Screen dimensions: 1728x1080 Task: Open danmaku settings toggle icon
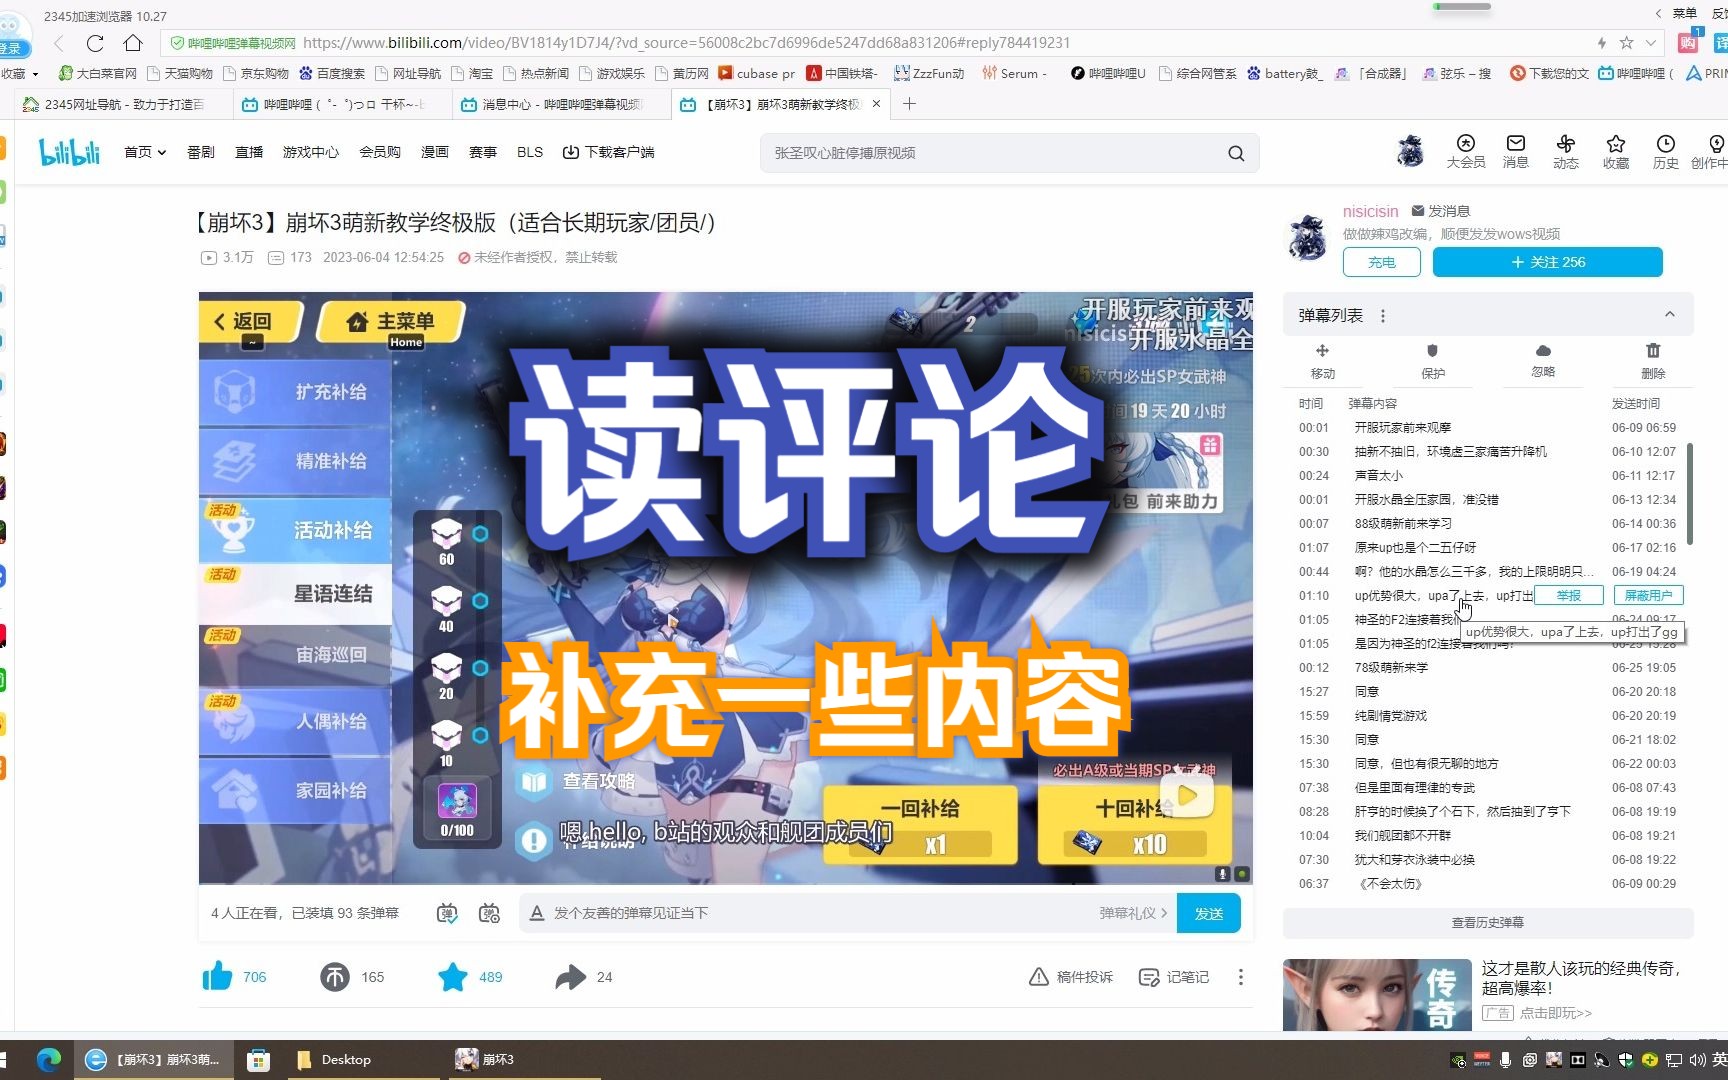tap(489, 913)
